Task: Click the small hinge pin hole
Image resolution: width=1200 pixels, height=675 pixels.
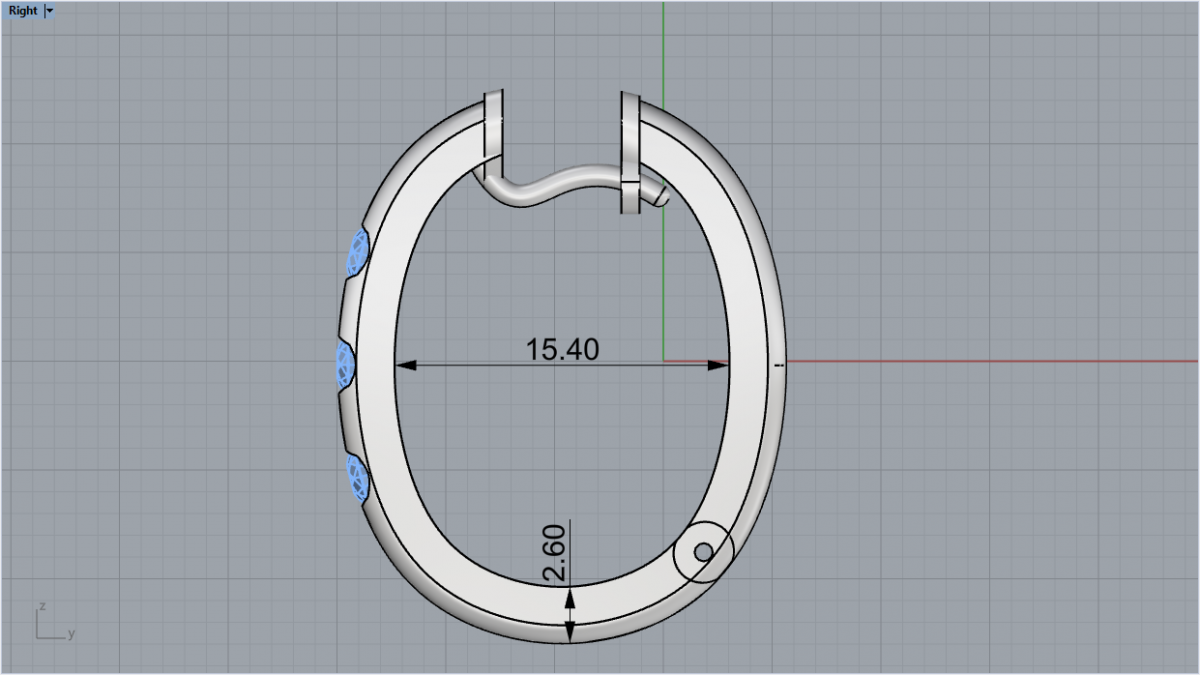Action: click(x=703, y=552)
